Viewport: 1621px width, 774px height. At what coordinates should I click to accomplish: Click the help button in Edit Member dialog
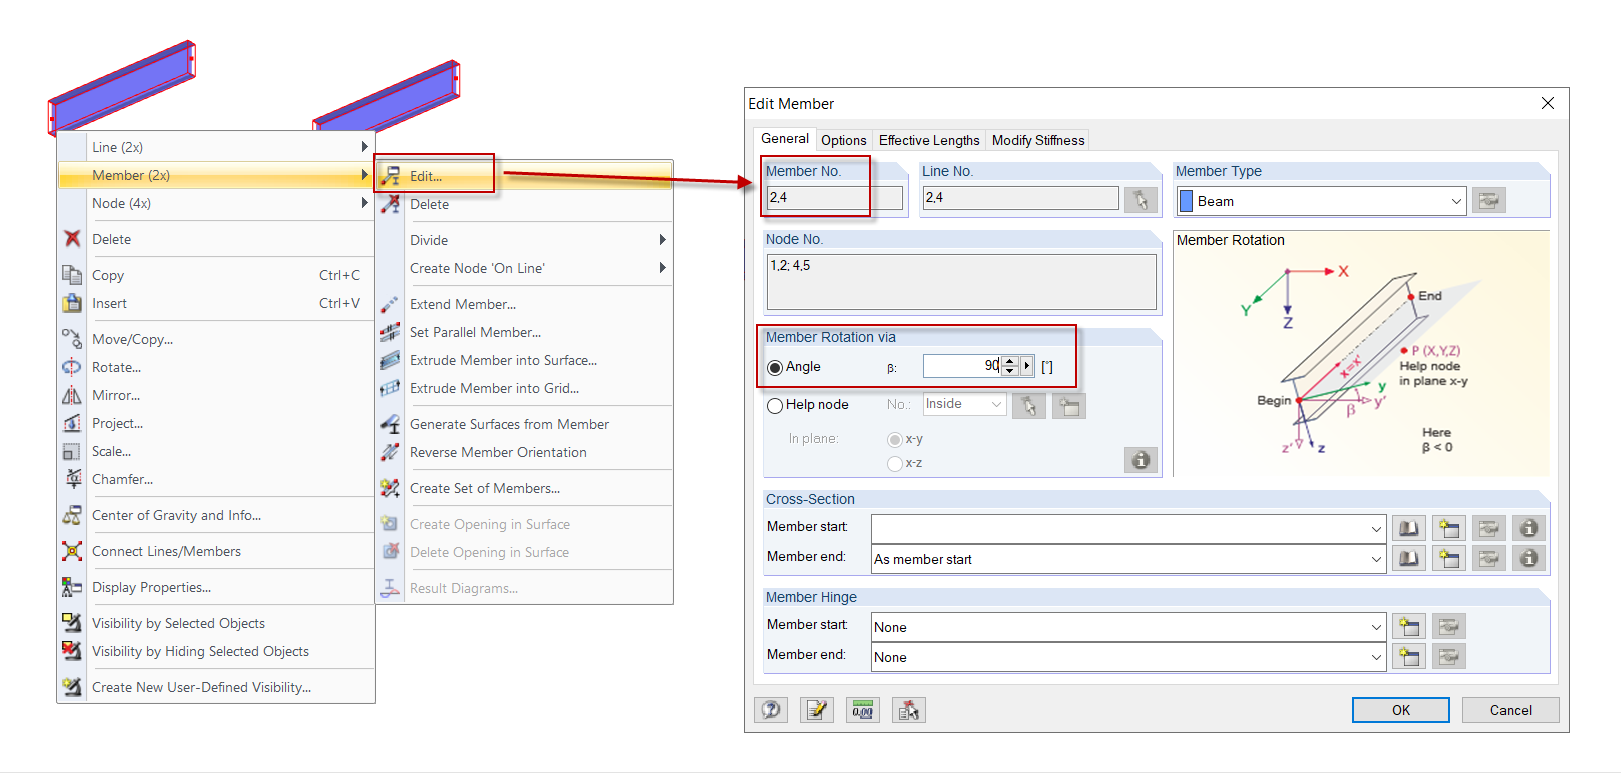pos(771,710)
